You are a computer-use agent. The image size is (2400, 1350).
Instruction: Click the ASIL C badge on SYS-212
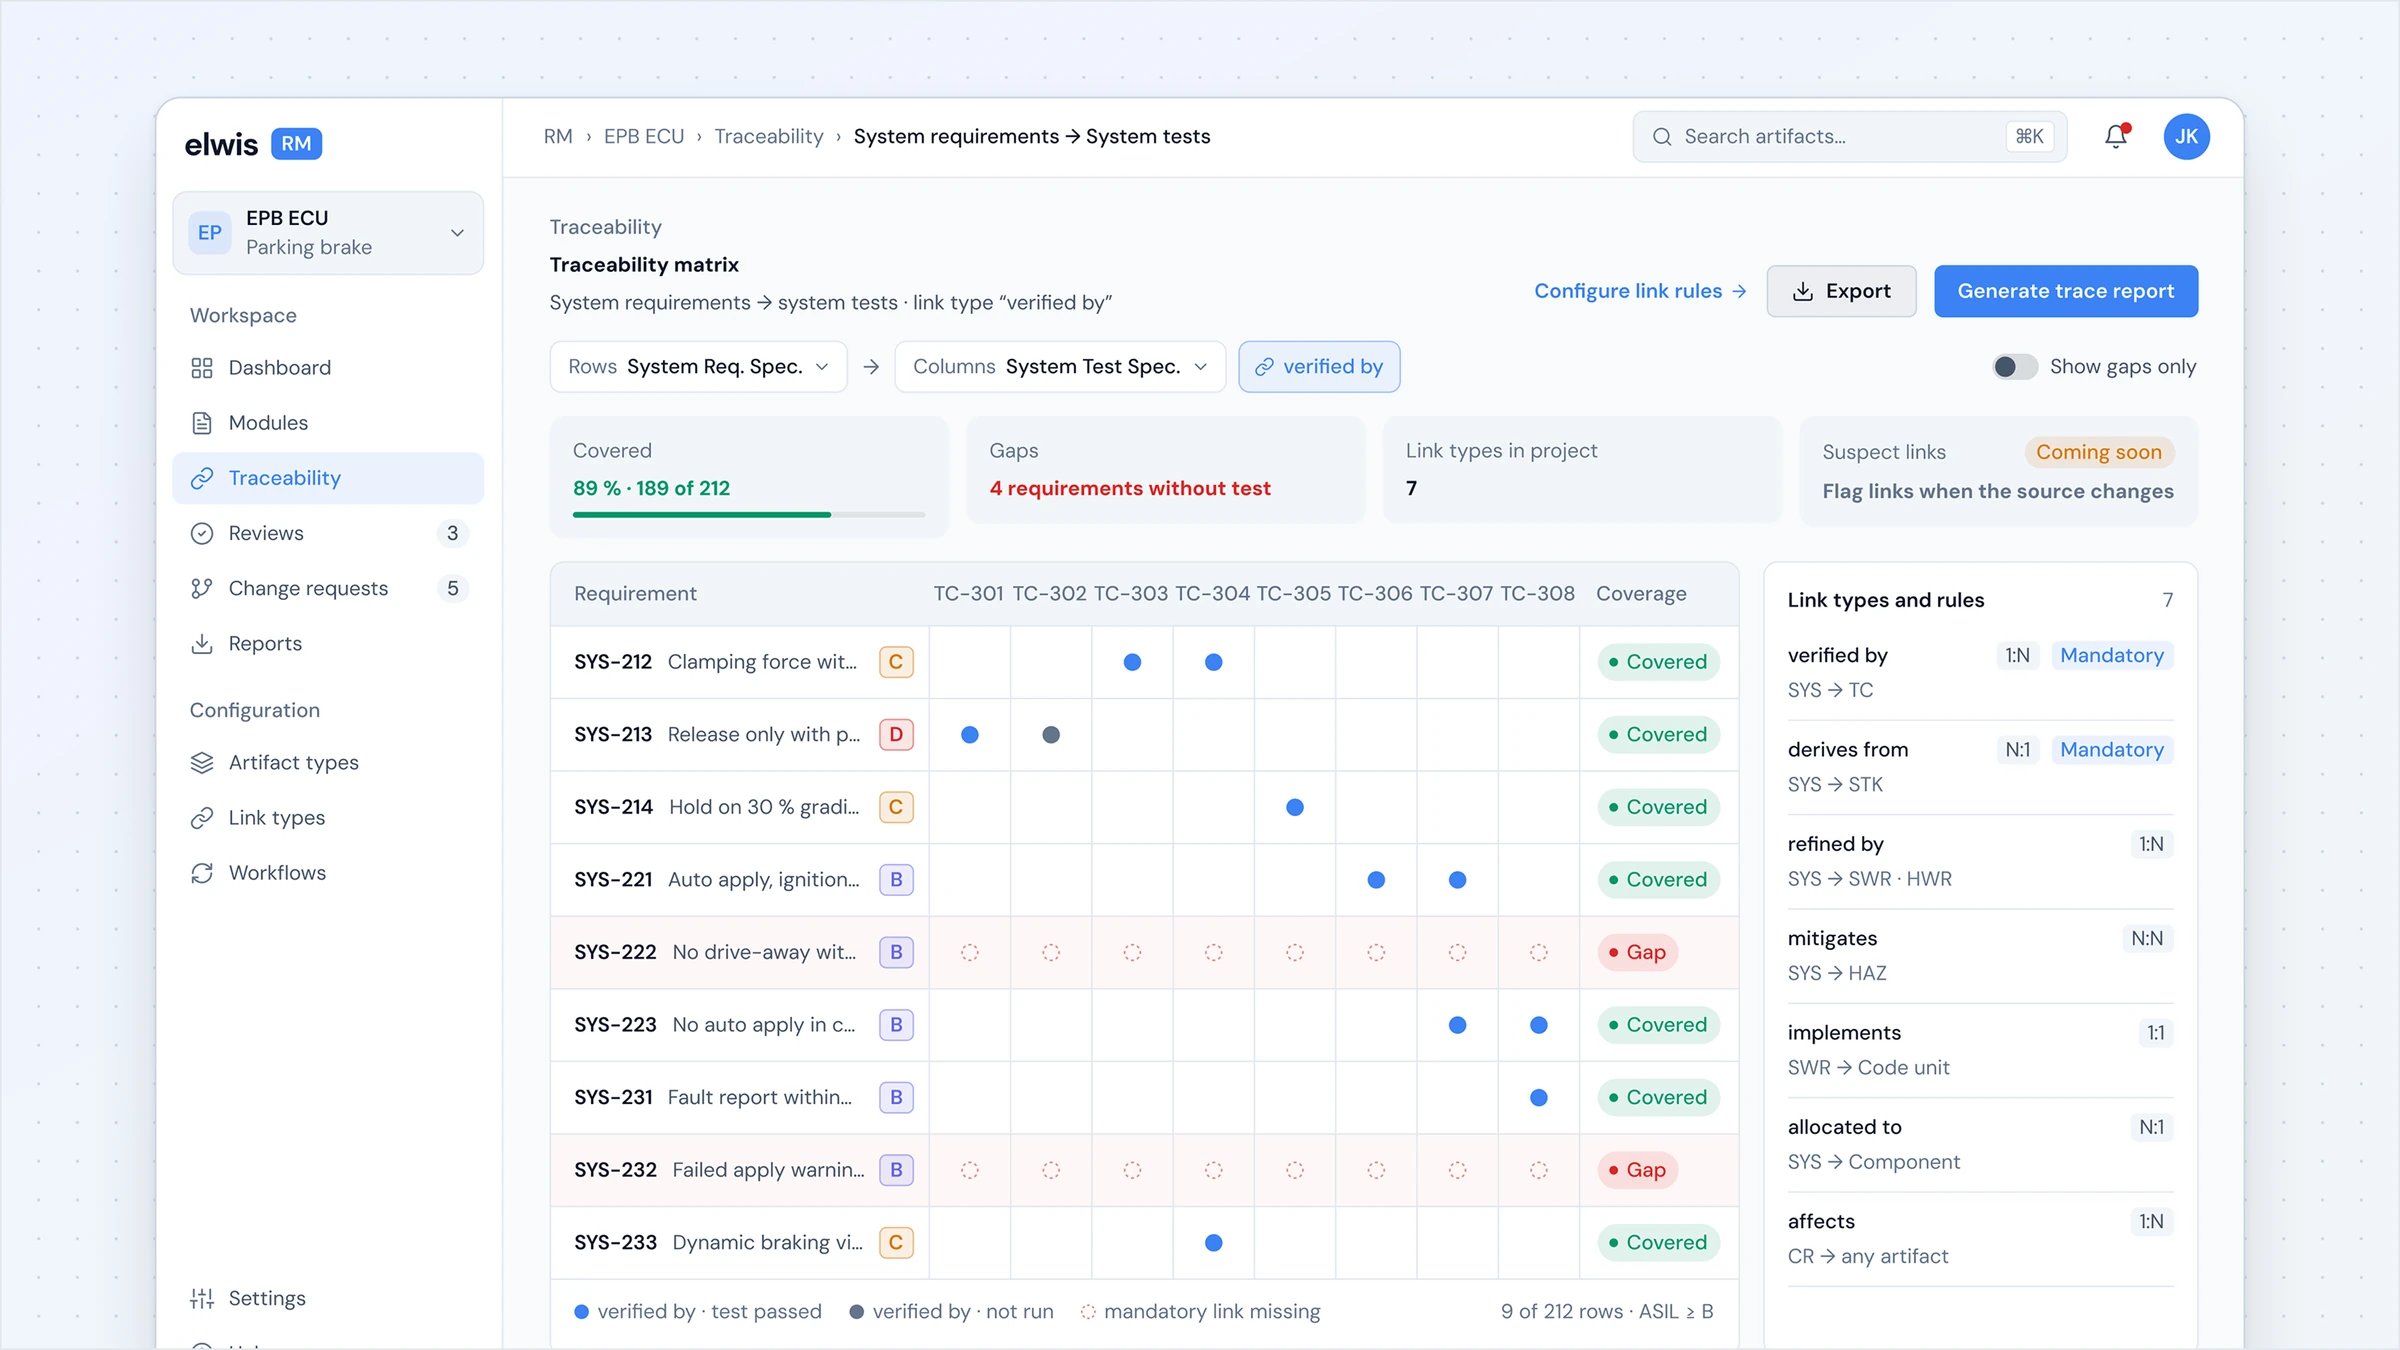896,662
